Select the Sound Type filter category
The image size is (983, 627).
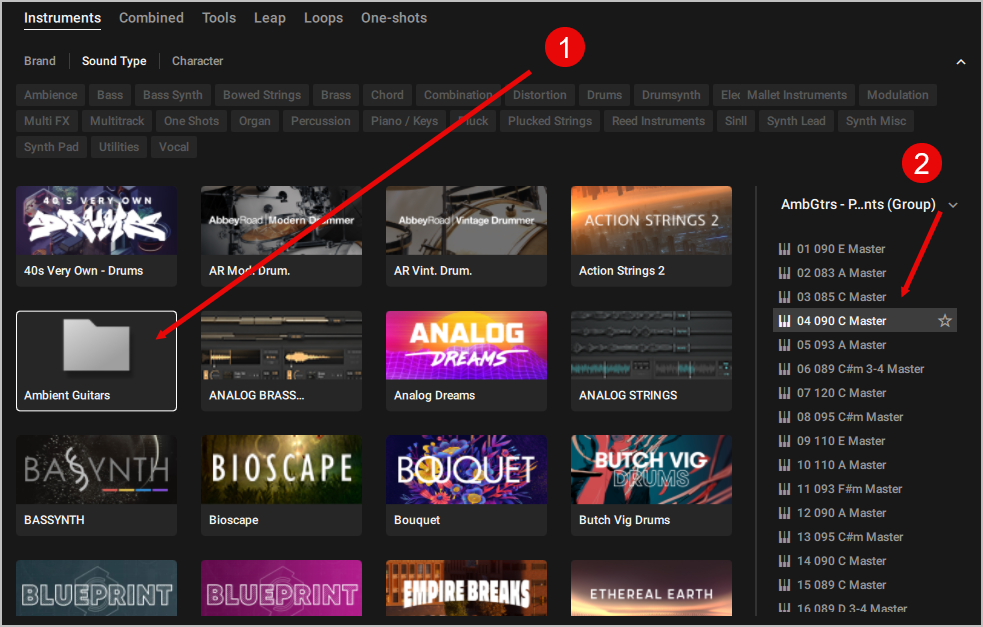(114, 61)
